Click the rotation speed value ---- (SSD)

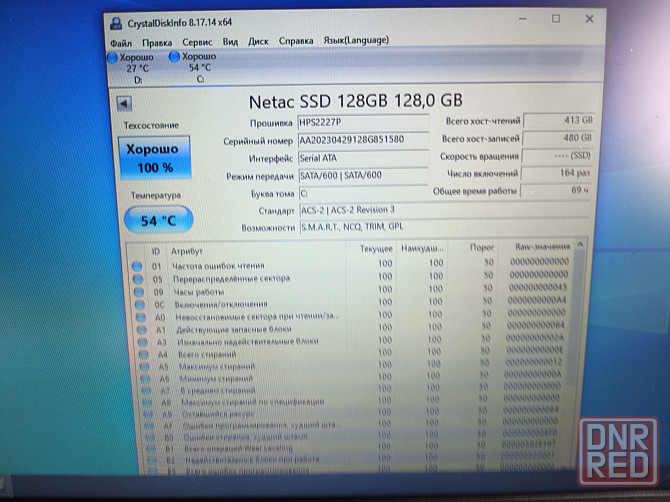557,156
